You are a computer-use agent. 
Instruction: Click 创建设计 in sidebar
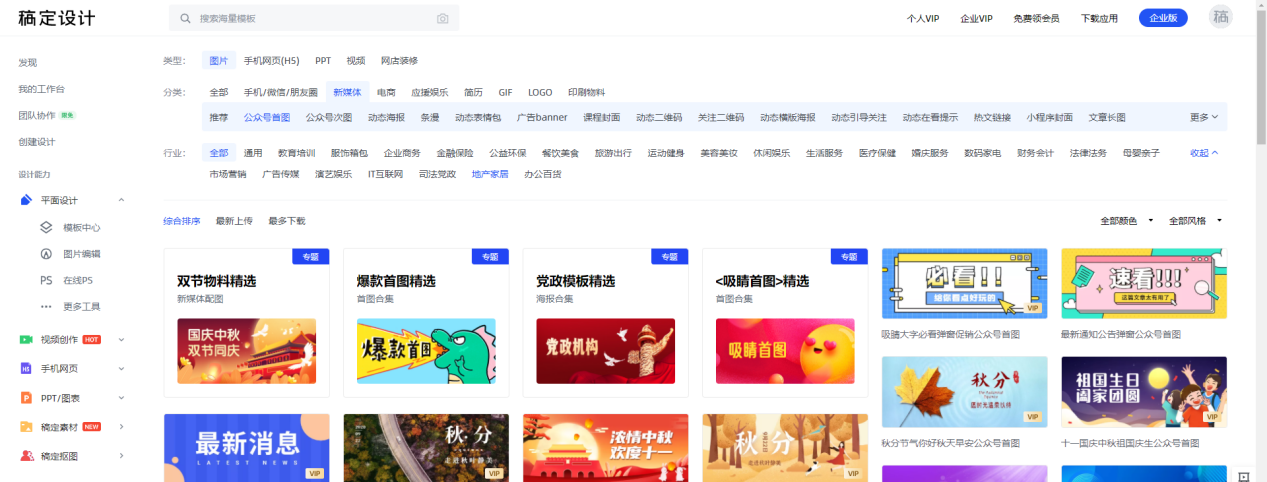pyautogui.click(x=37, y=141)
